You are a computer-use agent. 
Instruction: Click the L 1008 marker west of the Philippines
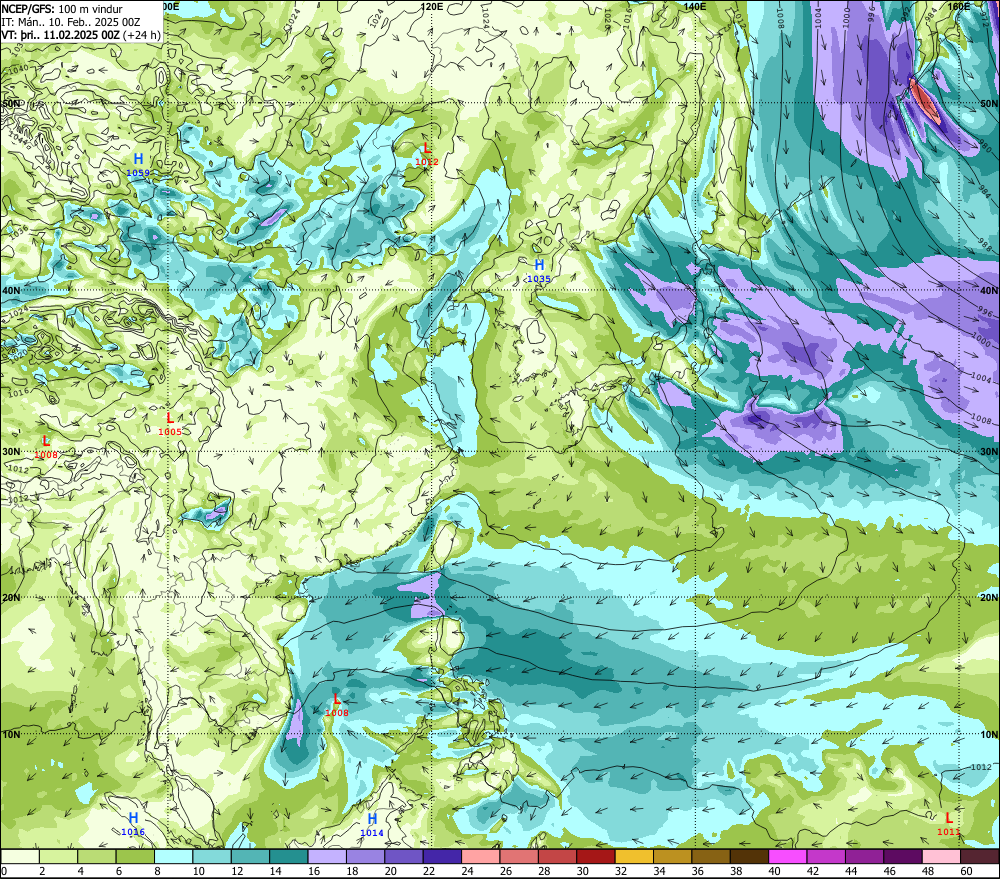(337, 705)
